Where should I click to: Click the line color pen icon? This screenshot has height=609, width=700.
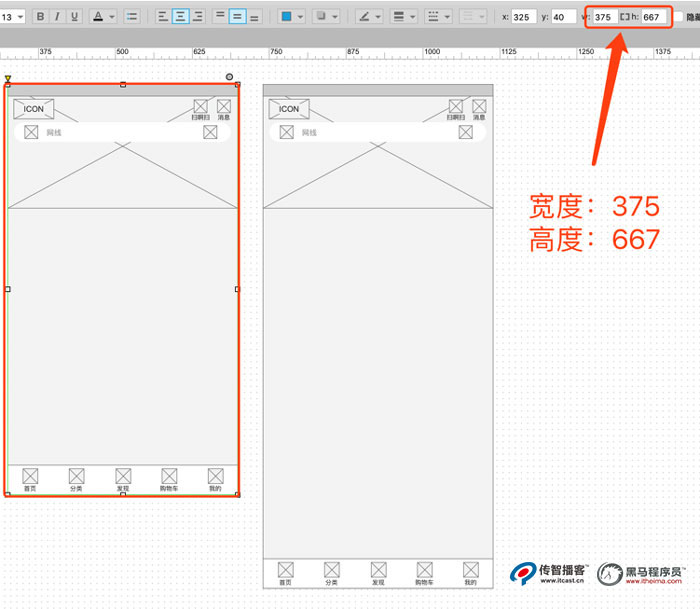364,17
